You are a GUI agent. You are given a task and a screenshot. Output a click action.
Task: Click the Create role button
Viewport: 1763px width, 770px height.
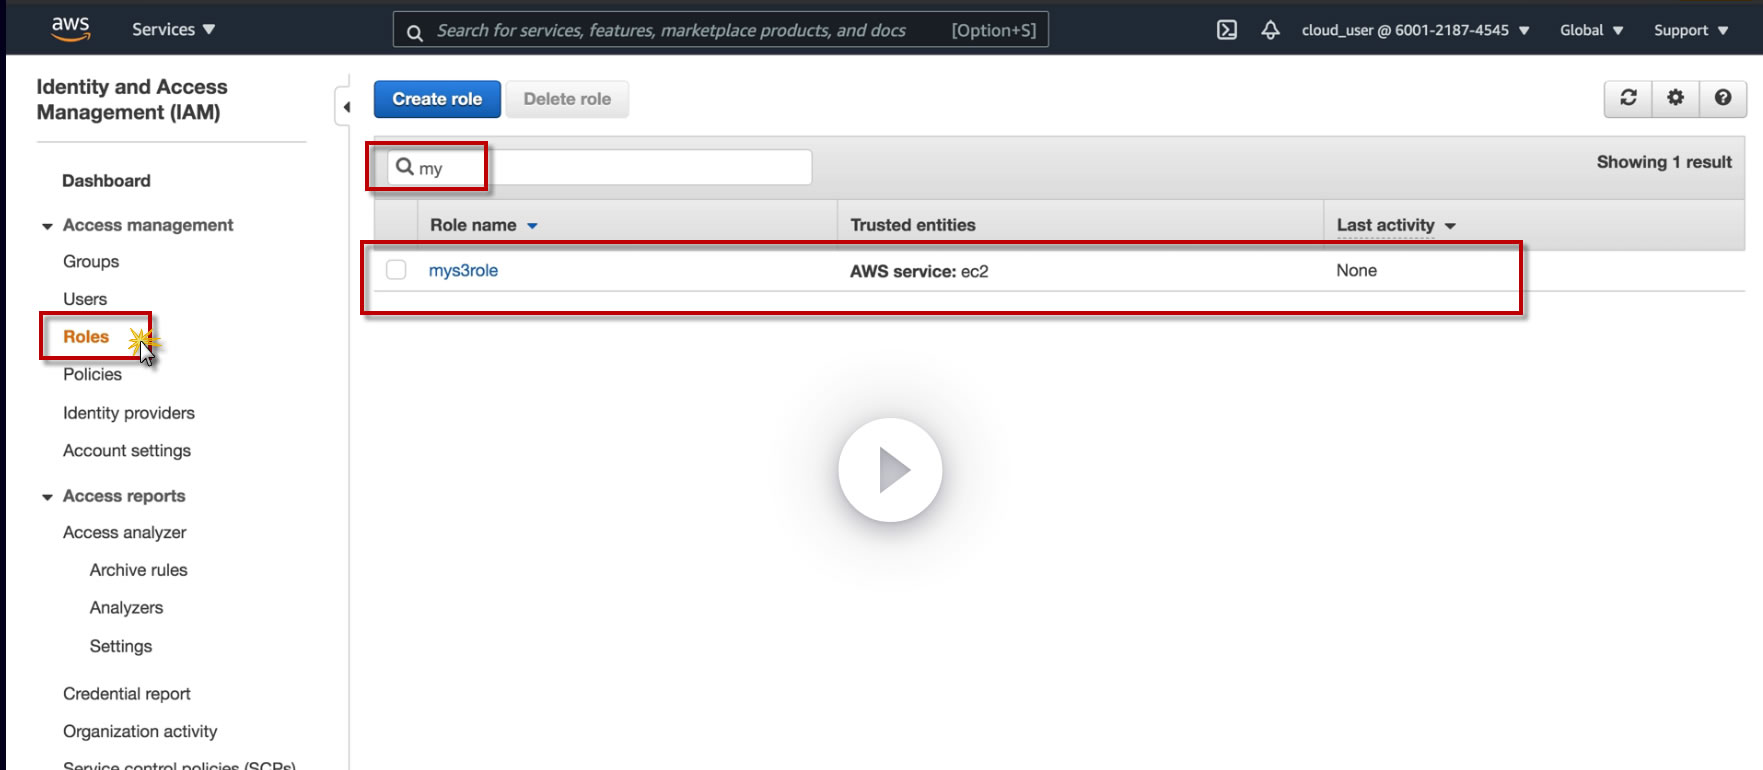coord(437,99)
